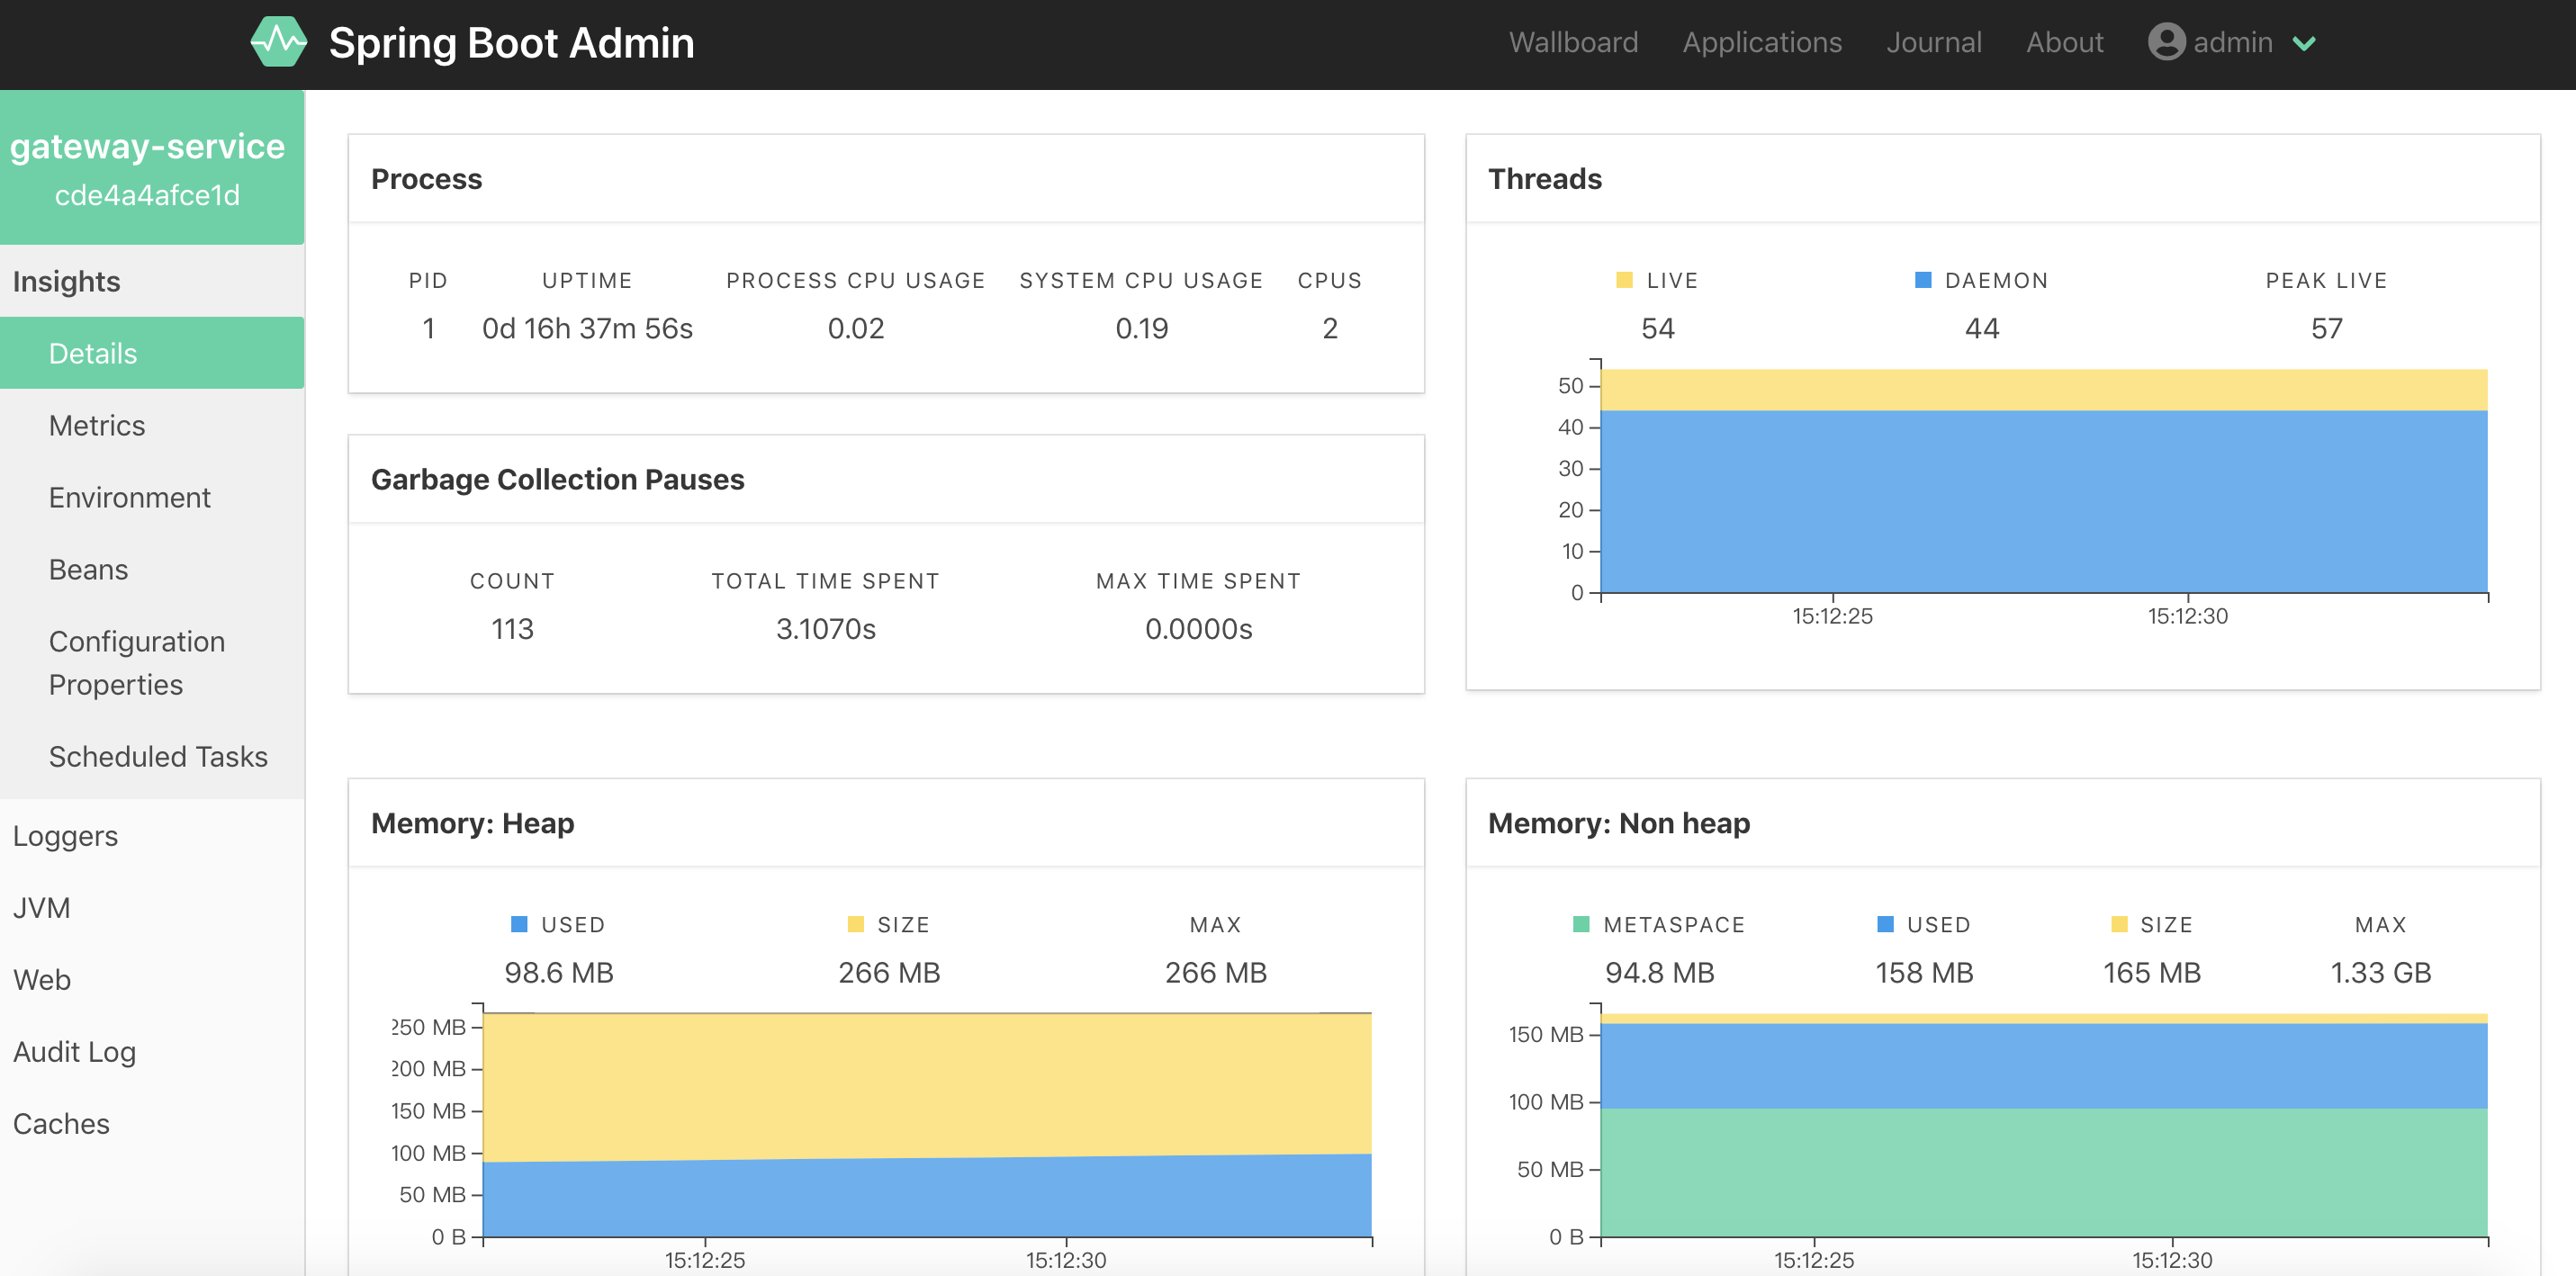This screenshot has height=1276, width=2576.
Task: Click the instance ID cde4a4afce1d
Action: (147, 195)
